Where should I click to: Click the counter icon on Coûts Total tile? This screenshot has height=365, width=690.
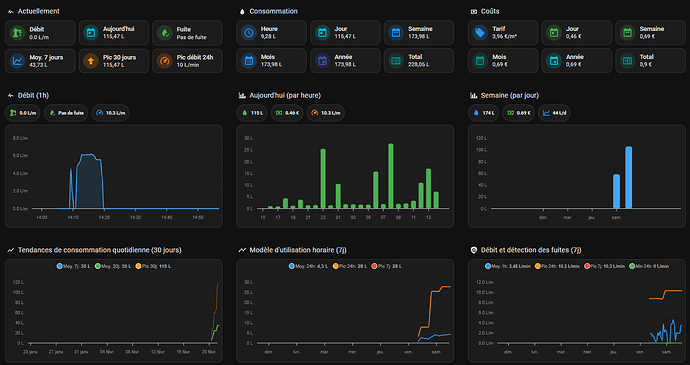[628, 61]
